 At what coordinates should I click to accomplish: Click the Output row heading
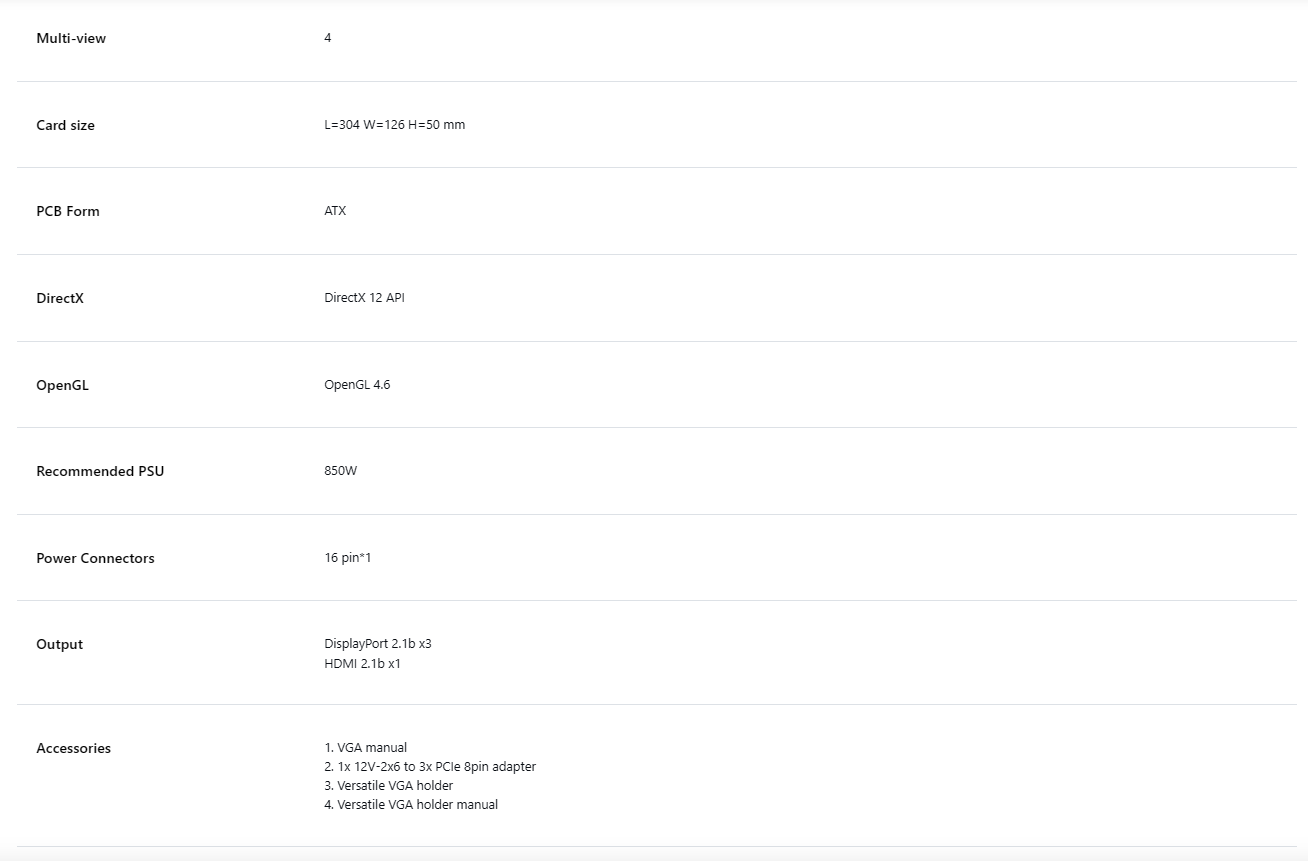[60, 644]
